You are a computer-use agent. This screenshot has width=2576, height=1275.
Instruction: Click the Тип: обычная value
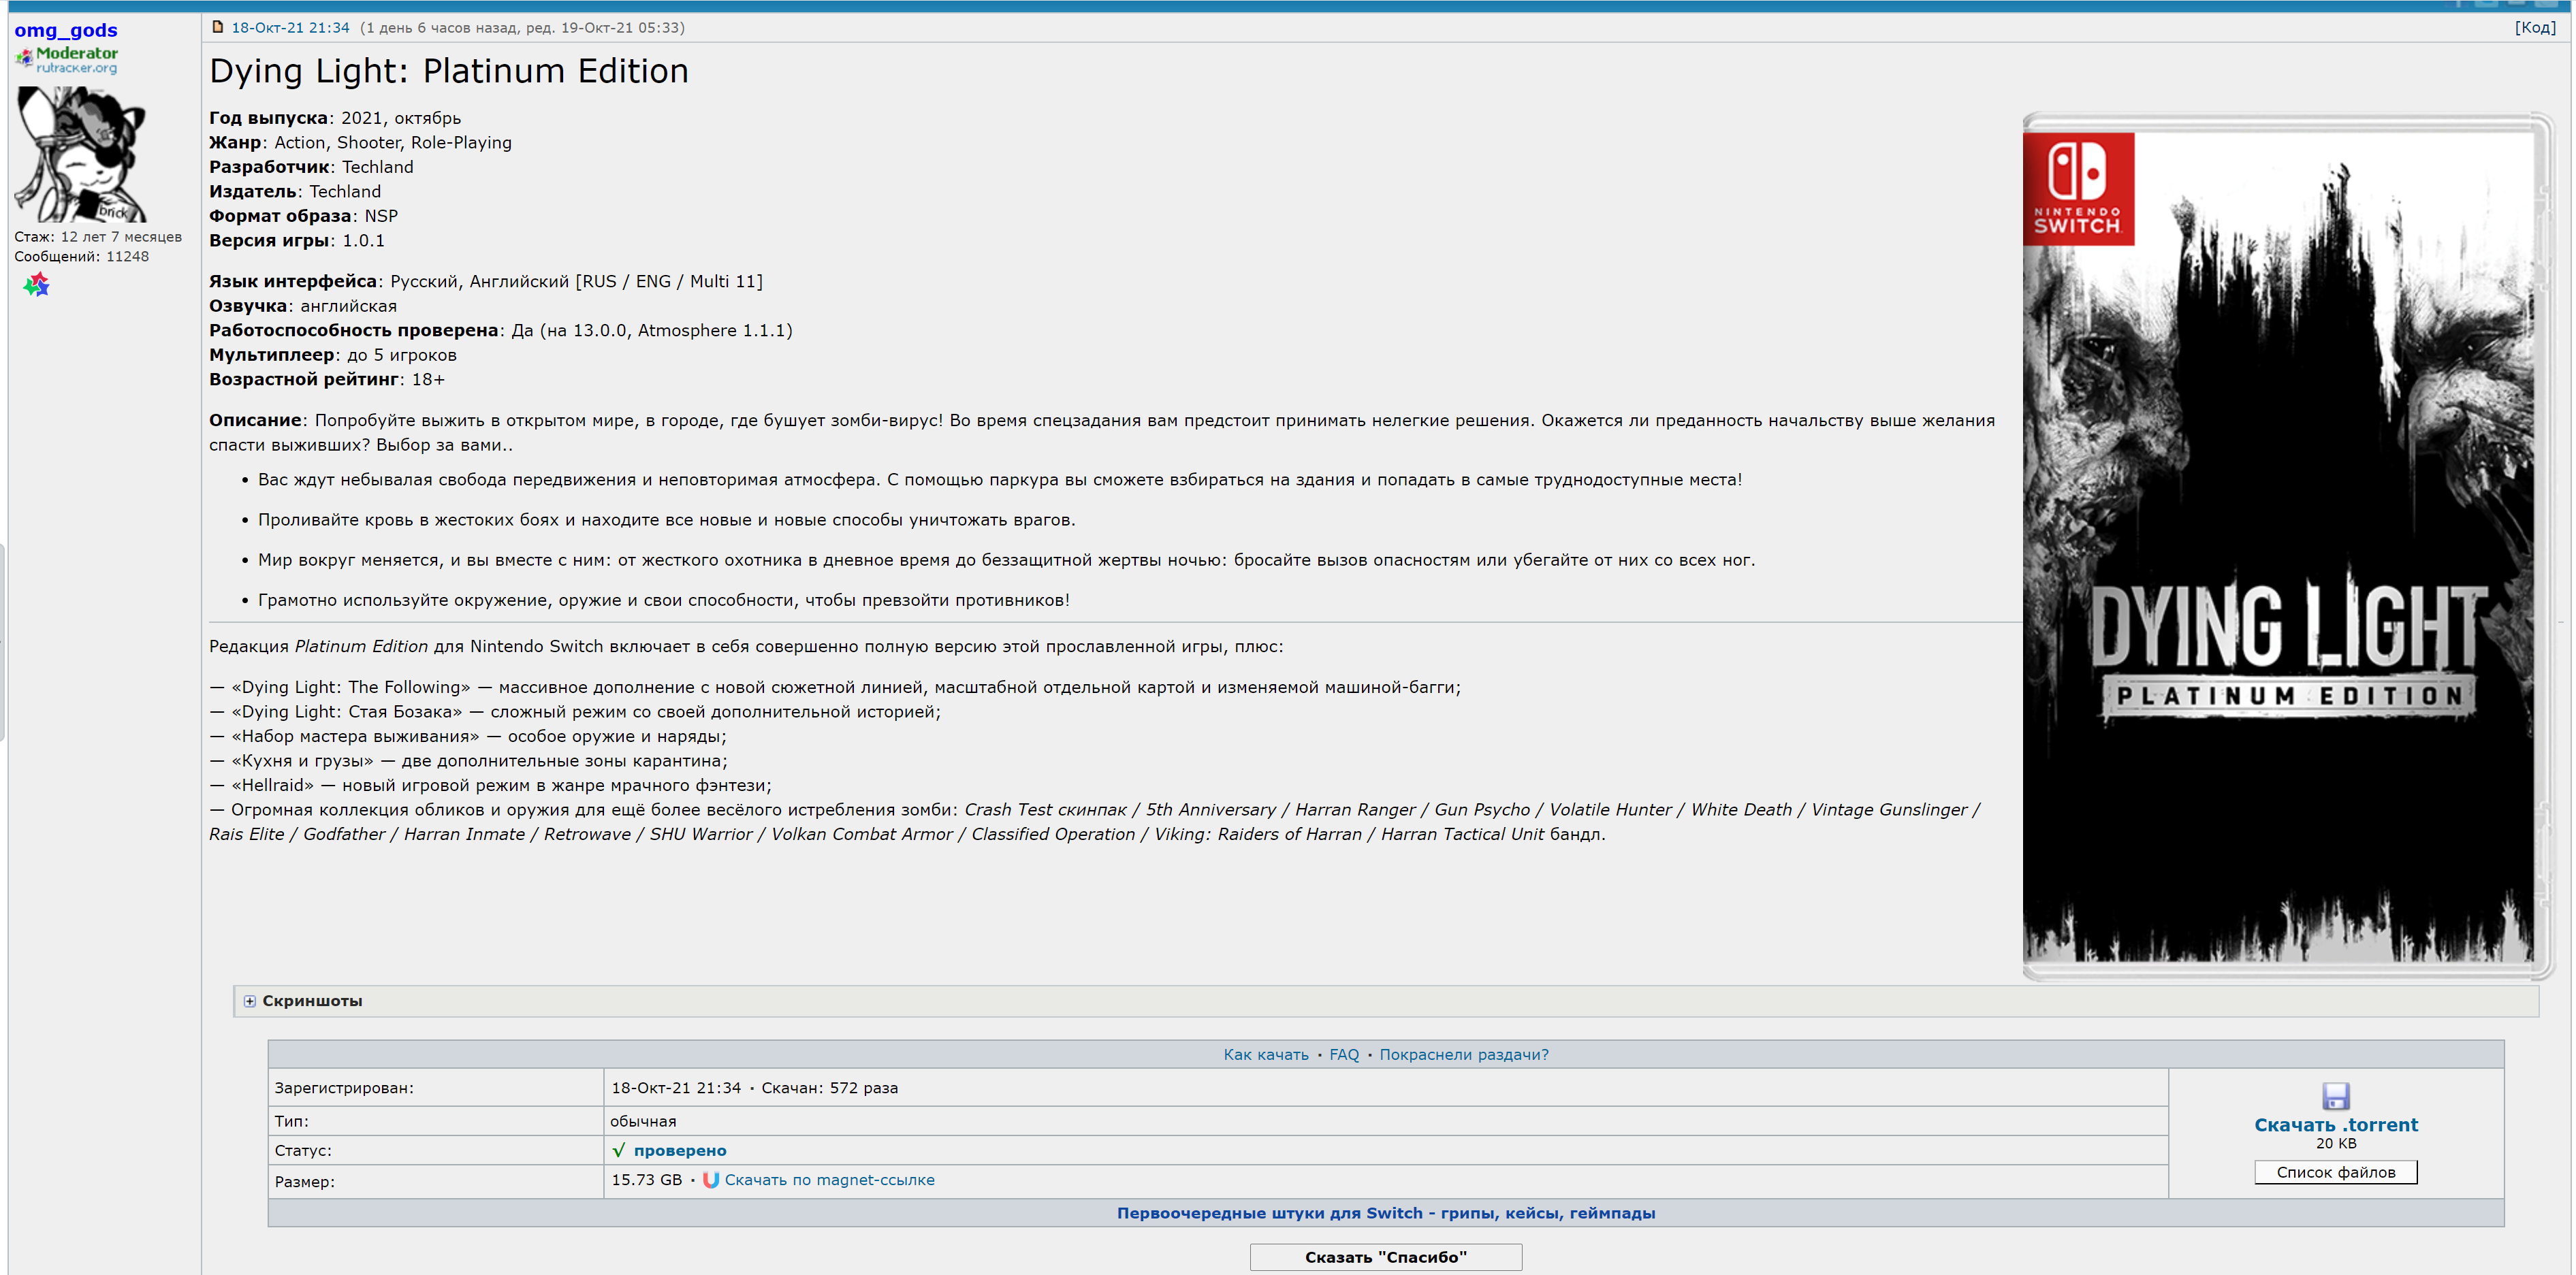[x=643, y=1121]
